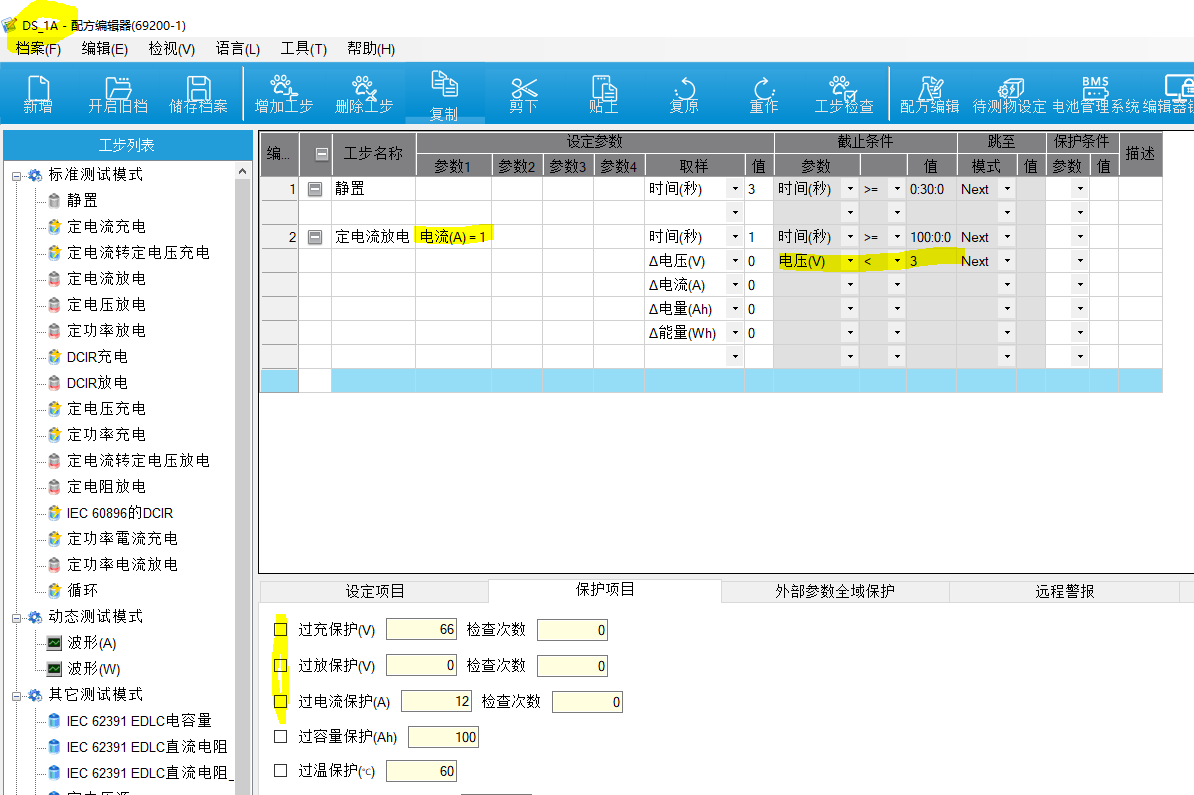1194x795 pixels.
Task: Click the 复制 copy toolbar icon
Action: (x=444, y=94)
